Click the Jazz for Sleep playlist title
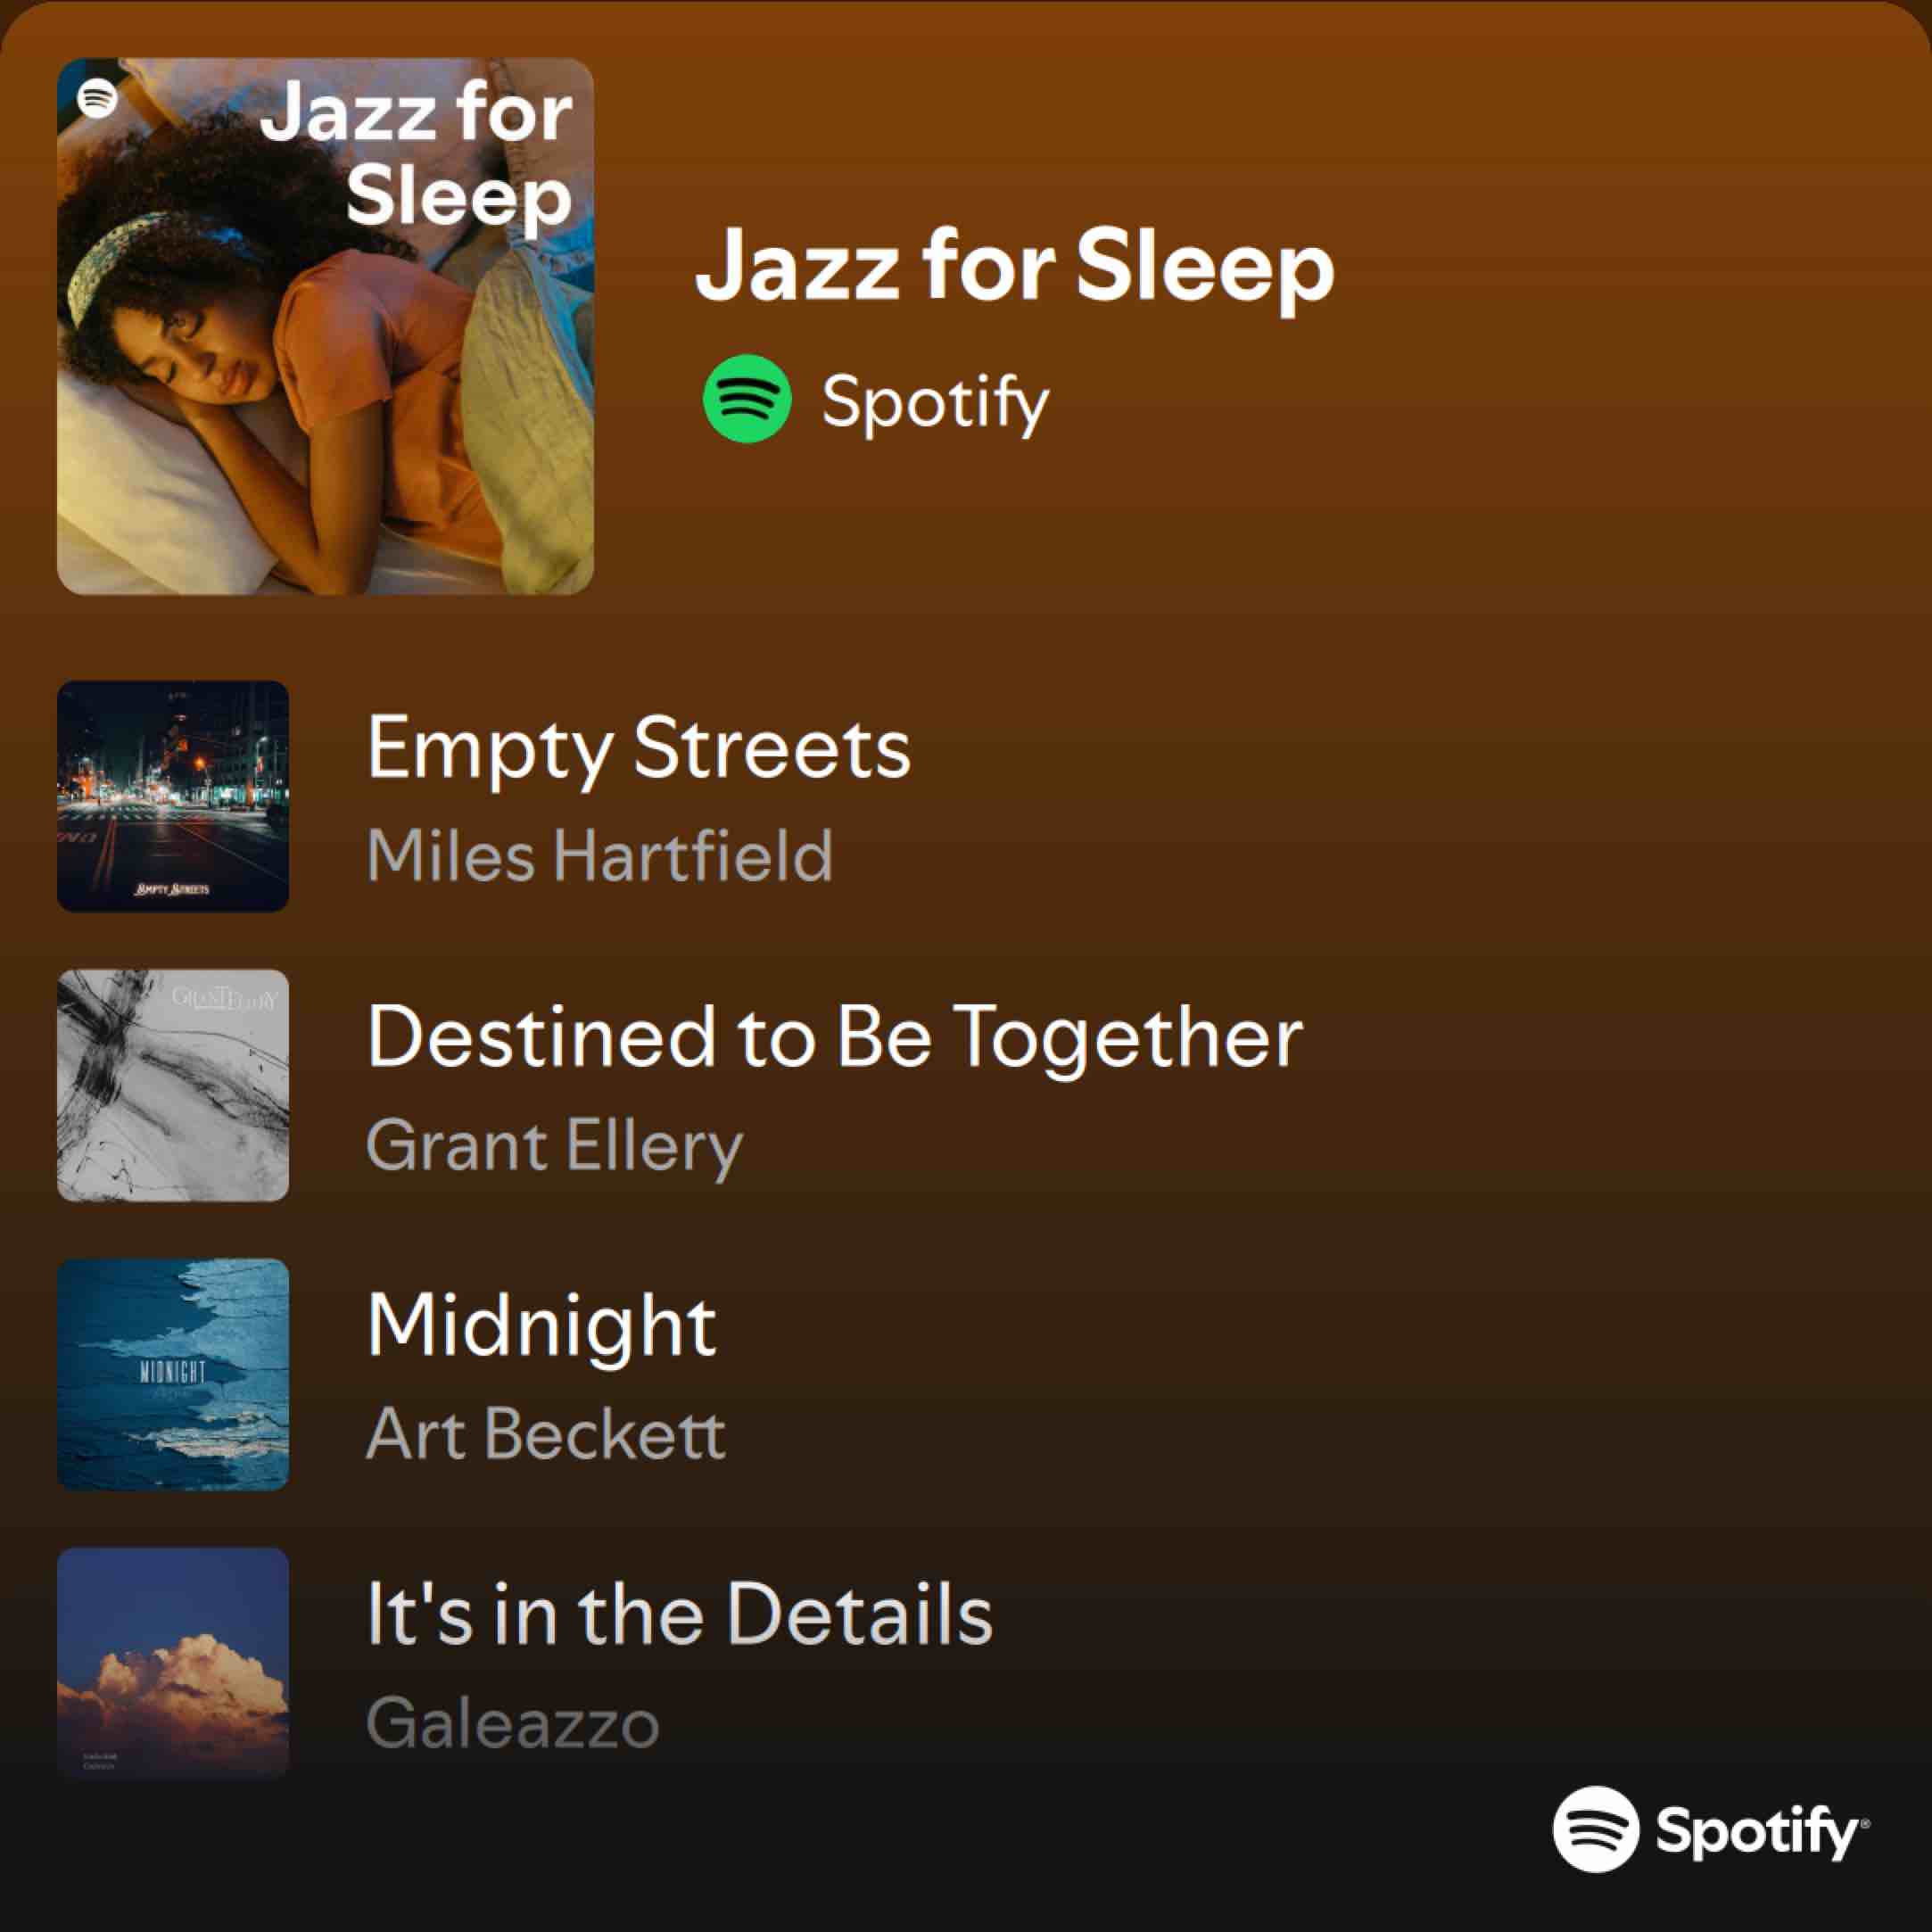Image resolution: width=1932 pixels, height=1932 pixels. (x=1015, y=265)
